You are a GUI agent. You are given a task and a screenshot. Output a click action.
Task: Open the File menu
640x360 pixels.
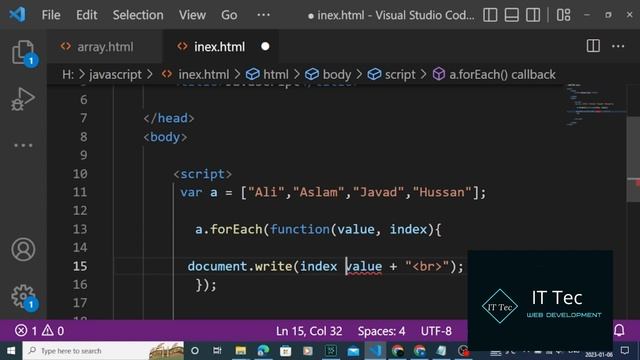[x=51, y=15]
